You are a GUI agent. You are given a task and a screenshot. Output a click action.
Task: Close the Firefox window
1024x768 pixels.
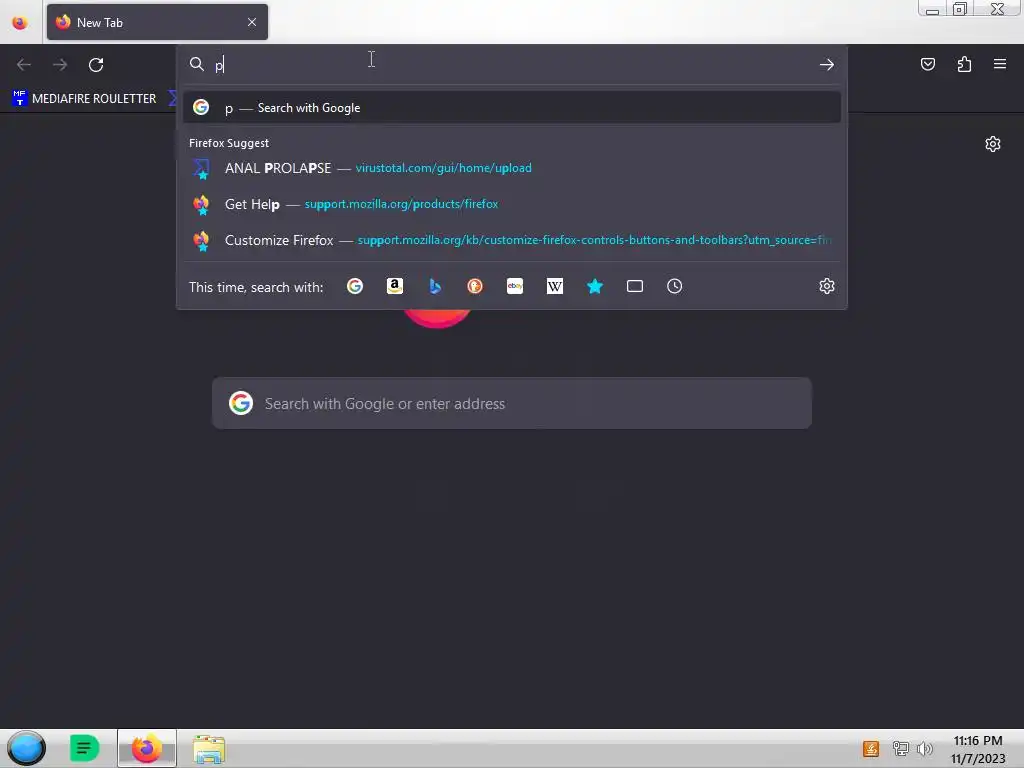click(x=997, y=9)
